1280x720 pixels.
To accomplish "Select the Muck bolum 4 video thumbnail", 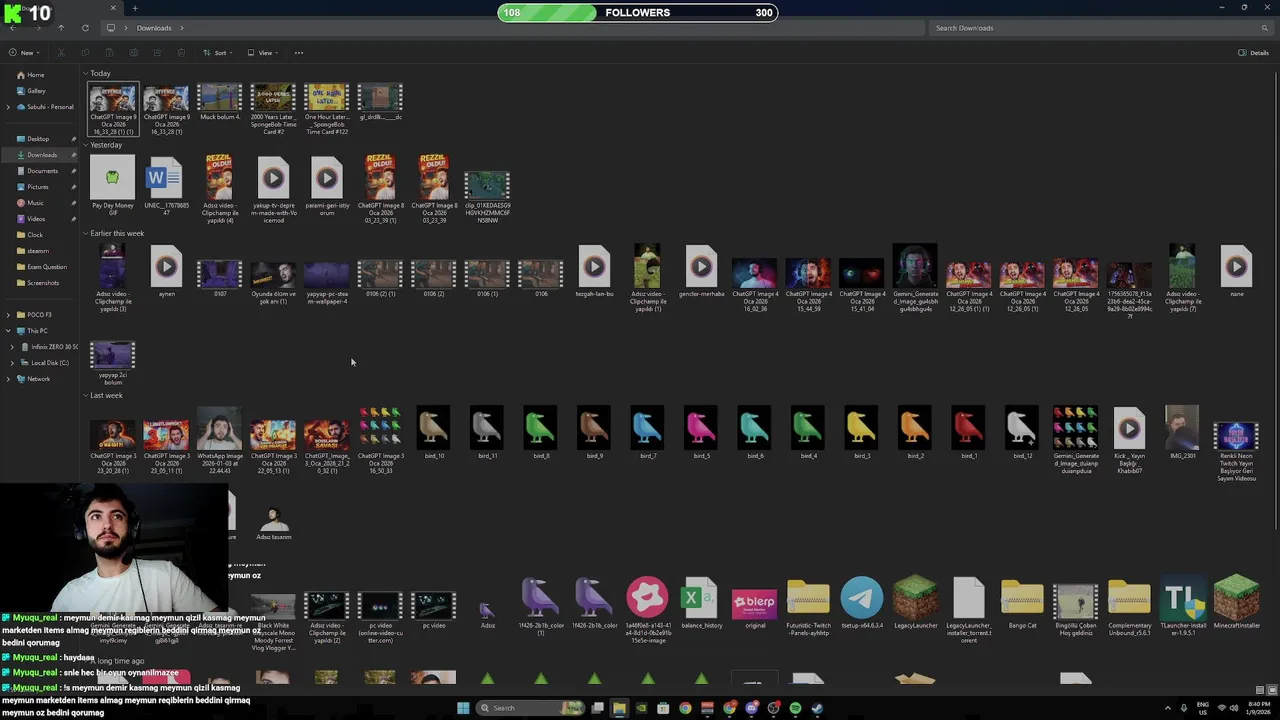I will coord(219,103).
